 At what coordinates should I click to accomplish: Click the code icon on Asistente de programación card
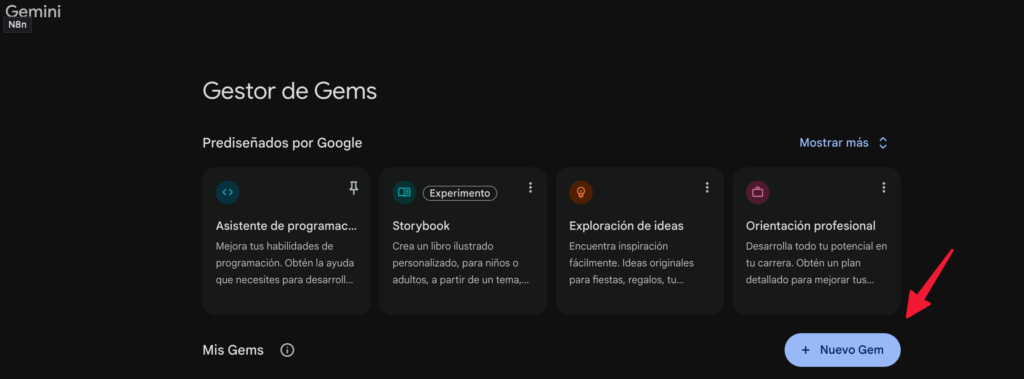pos(227,193)
